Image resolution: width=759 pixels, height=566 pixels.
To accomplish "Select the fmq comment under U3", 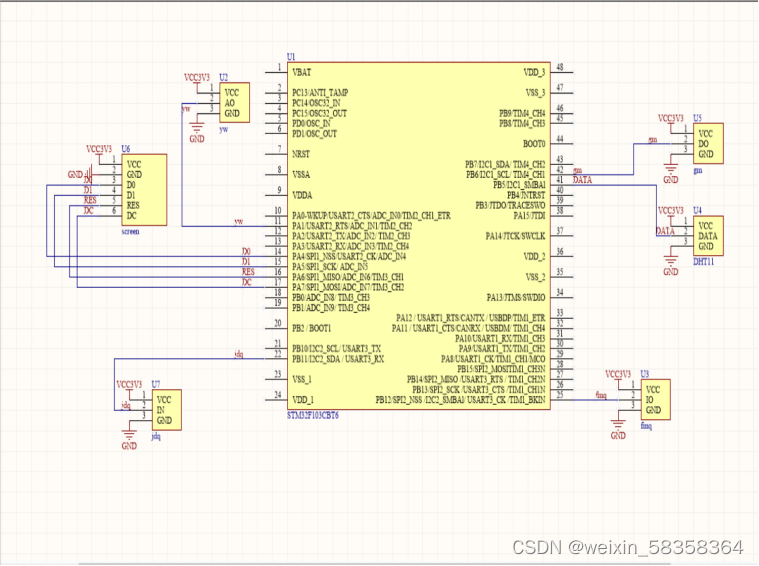I will click(x=646, y=426).
